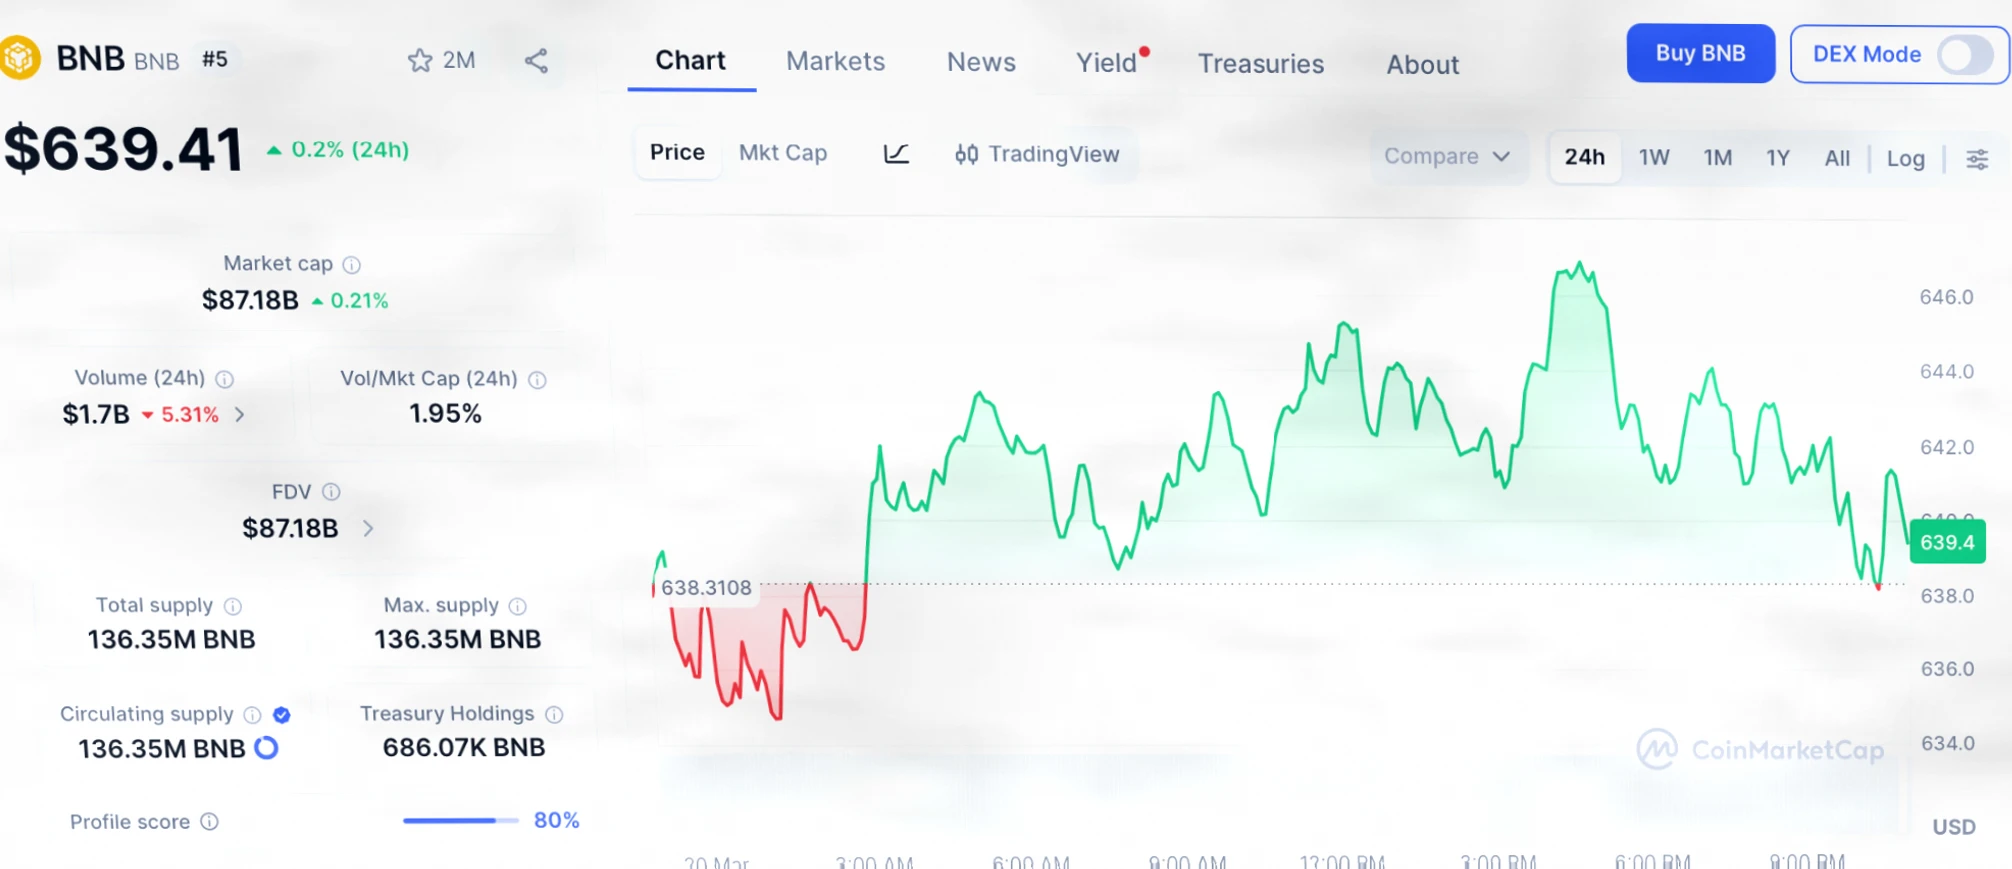
Task: Open the Markets tab
Action: click(835, 62)
